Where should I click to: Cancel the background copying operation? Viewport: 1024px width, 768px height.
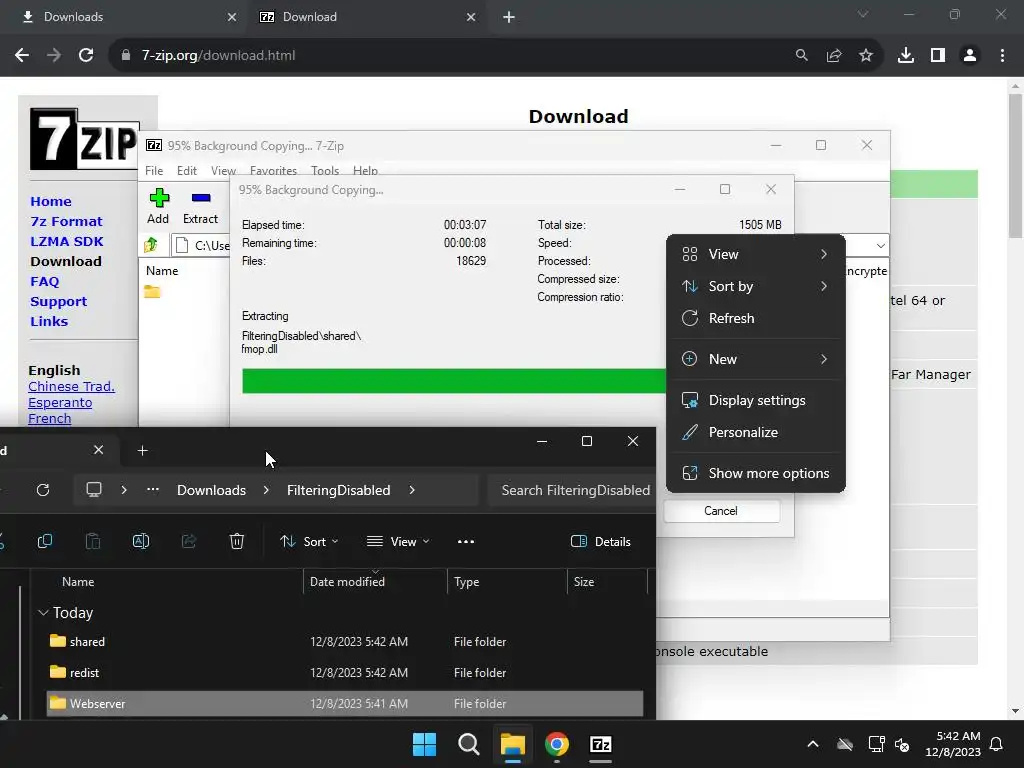(721, 511)
